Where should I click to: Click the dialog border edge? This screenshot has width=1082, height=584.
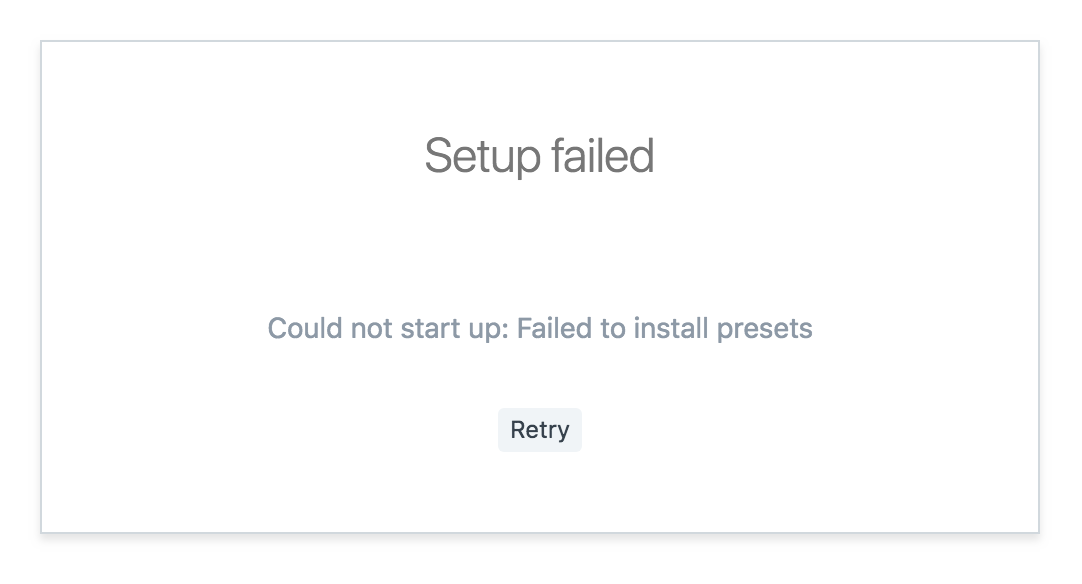pos(40,285)
